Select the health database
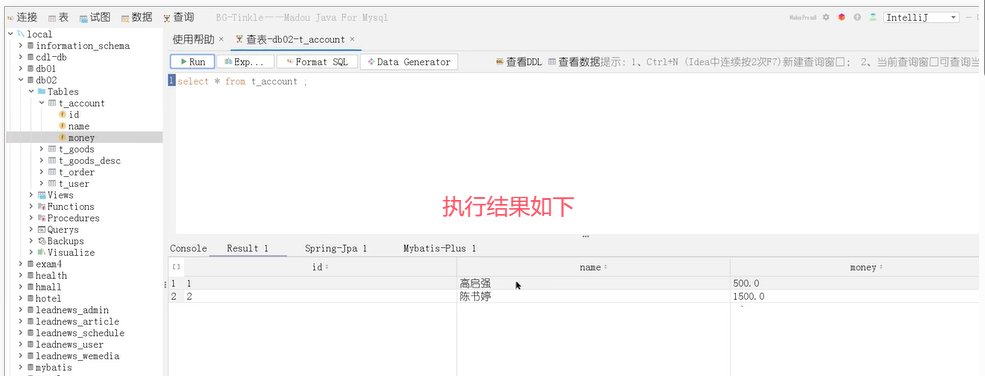 pyautogui.click(x=46, y=276)
